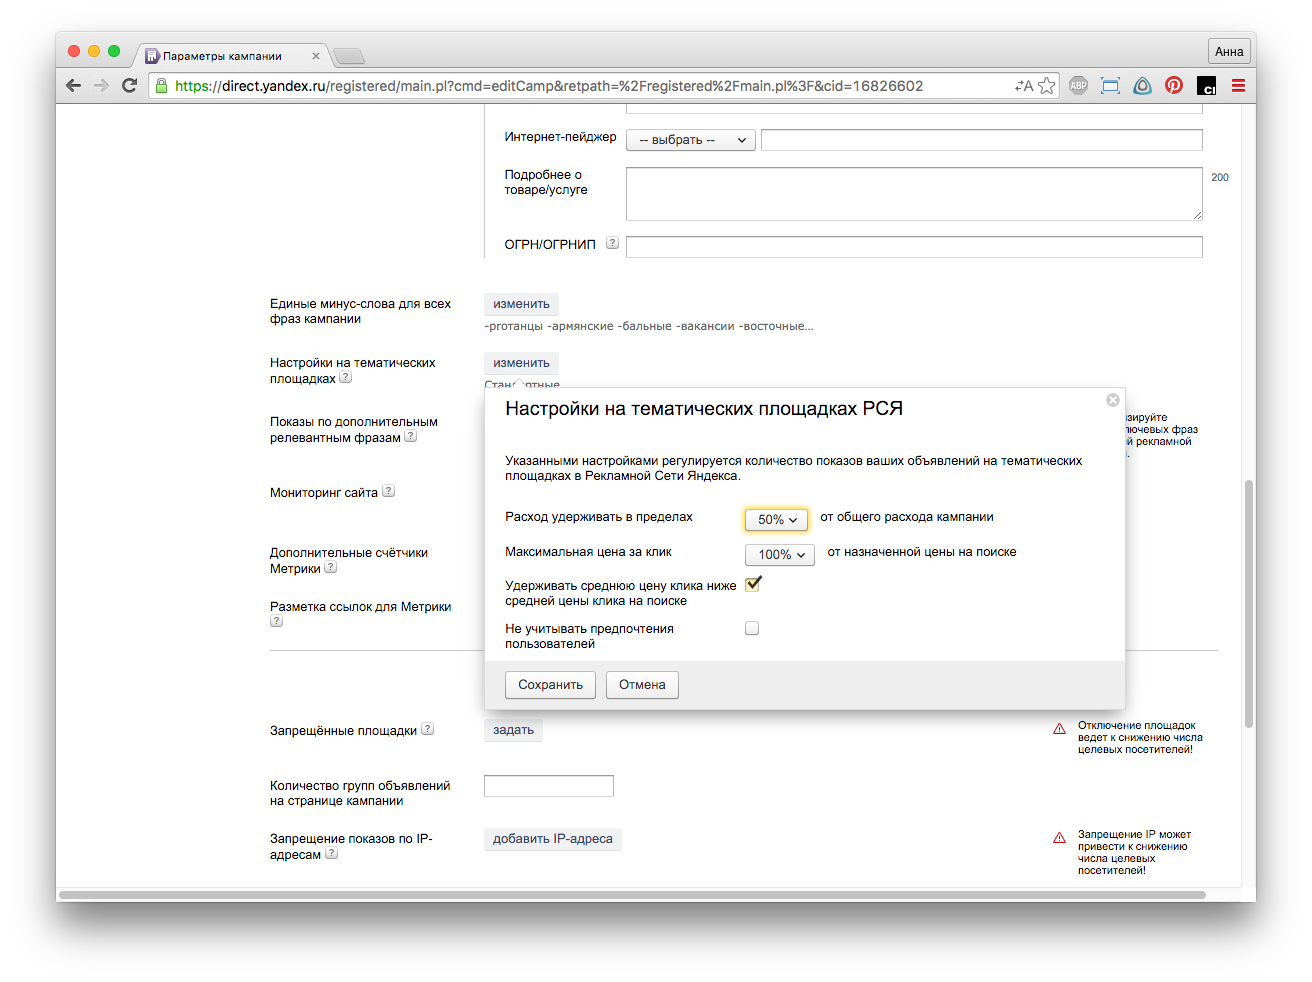The height and width of the screenshot is (982, 1312).
Task: Open the Chrome hamburger menu
Action: (x=1238, y=86)
